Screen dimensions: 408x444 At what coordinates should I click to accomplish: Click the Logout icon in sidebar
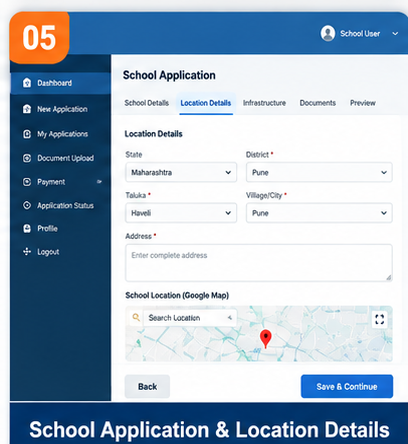27,252
